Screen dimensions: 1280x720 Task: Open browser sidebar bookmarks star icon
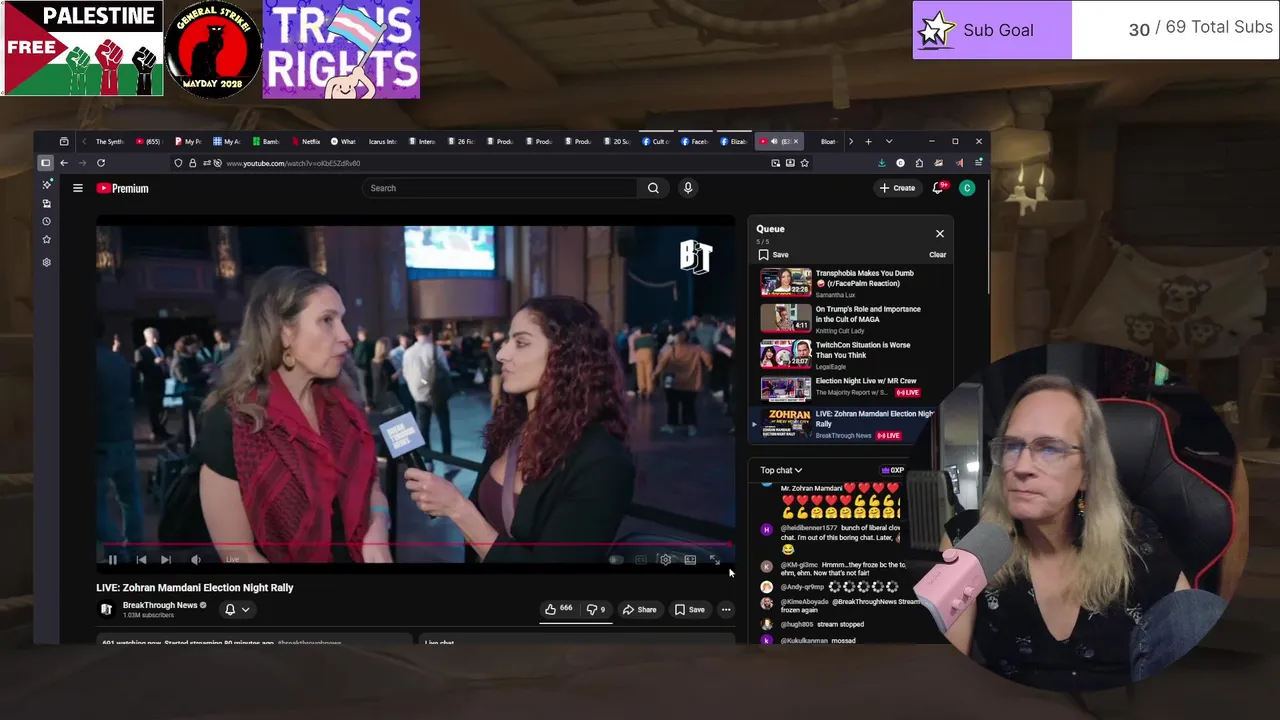pyautogui.click(x=46, y=240)
